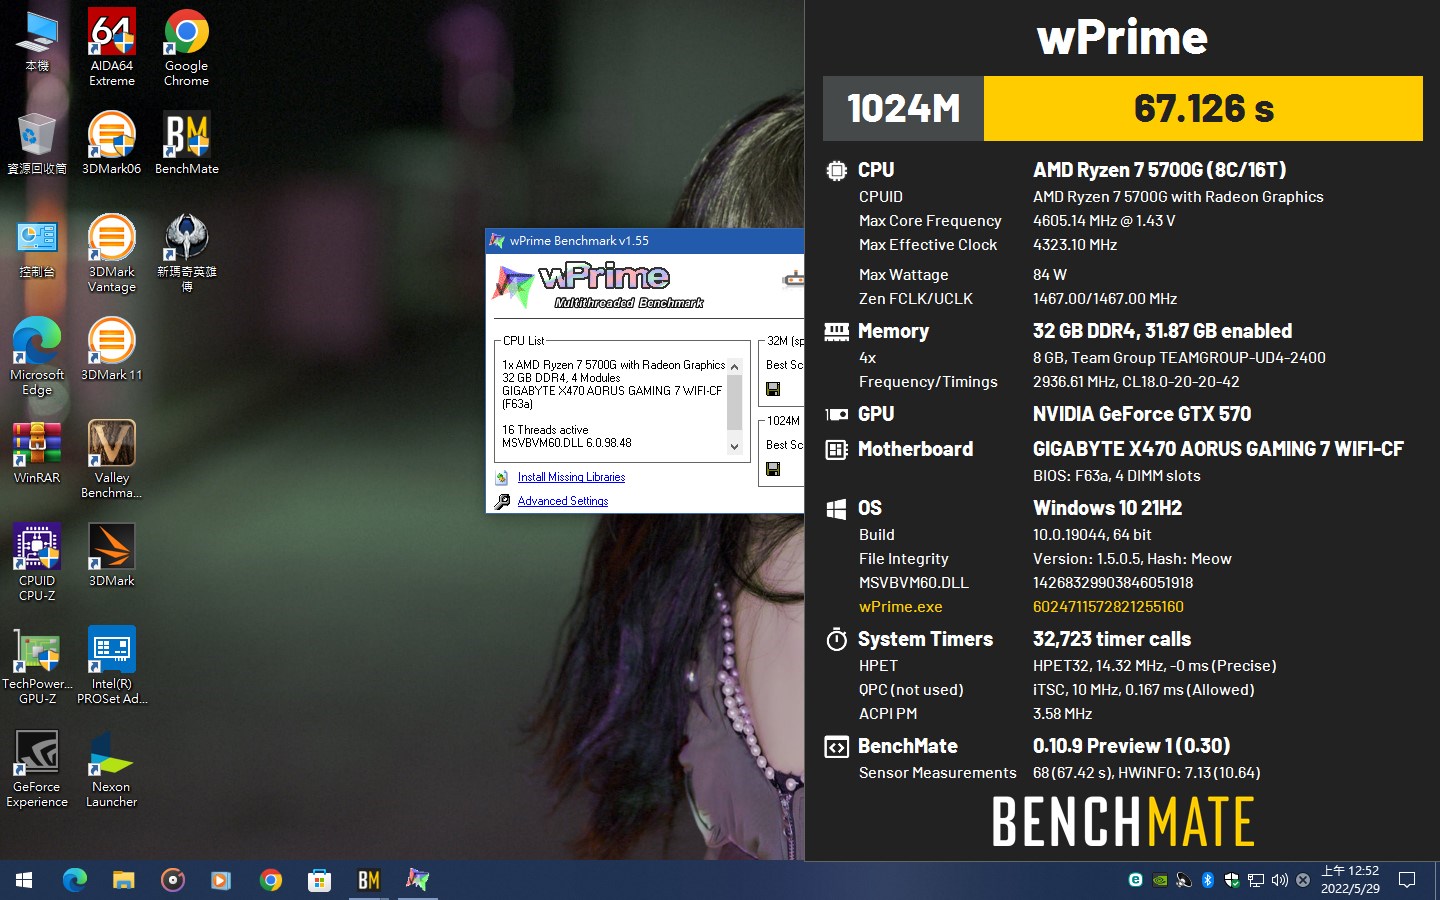
Task: Click scroll-down arrow in the CPU List
Action: 735,447
